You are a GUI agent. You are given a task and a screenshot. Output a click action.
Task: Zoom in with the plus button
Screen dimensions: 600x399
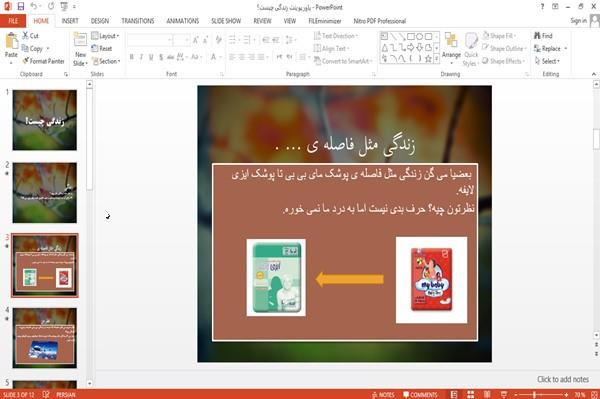point(566,394)
